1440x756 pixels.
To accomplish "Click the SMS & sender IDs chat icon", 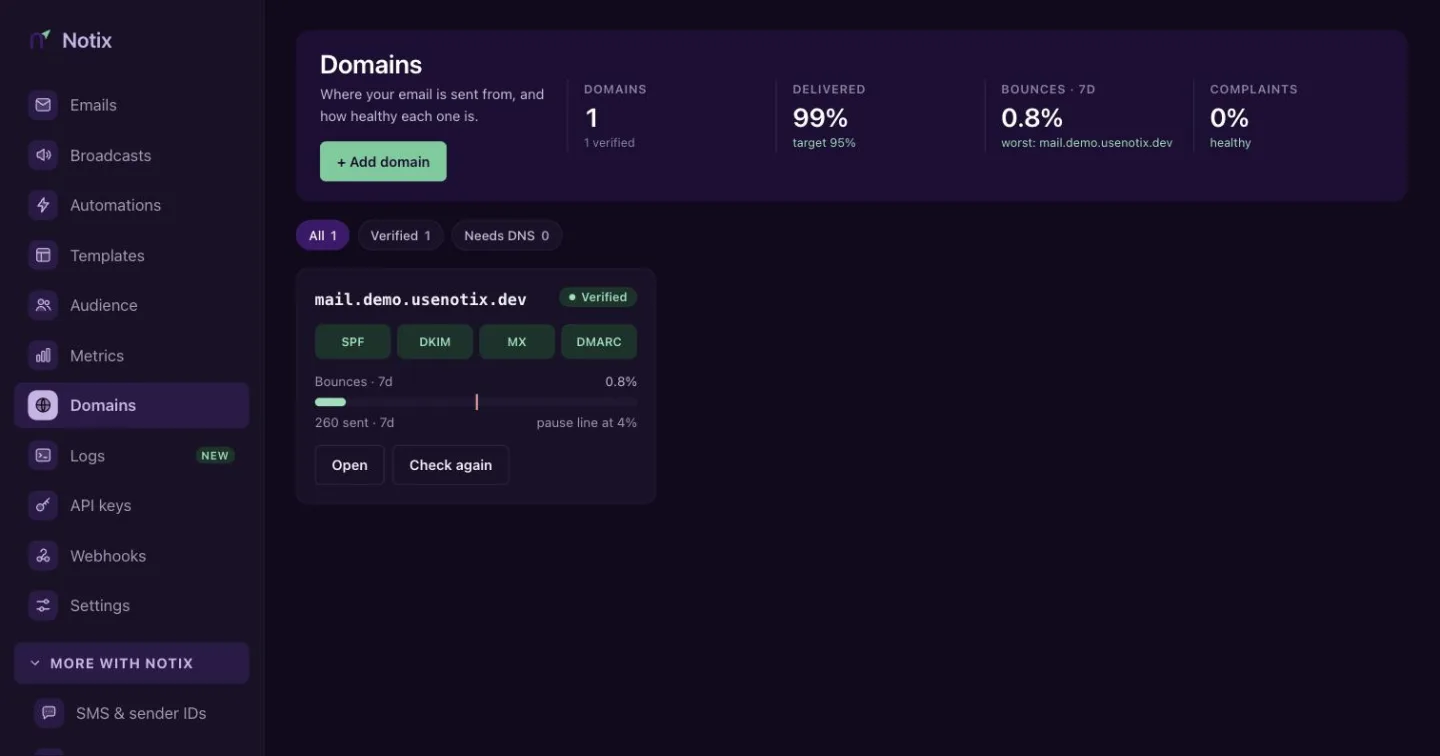I will click(x=49, y=713).
